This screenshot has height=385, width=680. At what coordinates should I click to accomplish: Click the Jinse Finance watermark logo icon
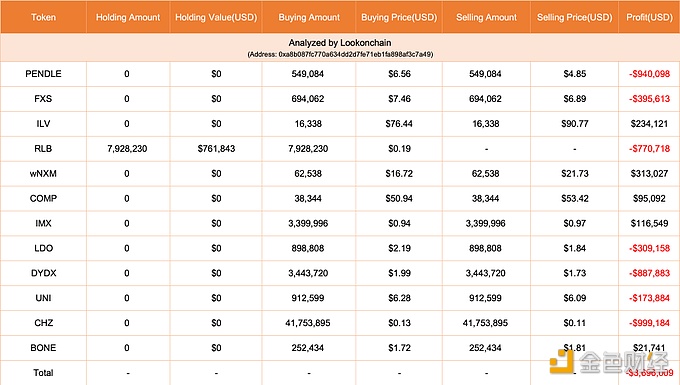[x=562, y=362]
